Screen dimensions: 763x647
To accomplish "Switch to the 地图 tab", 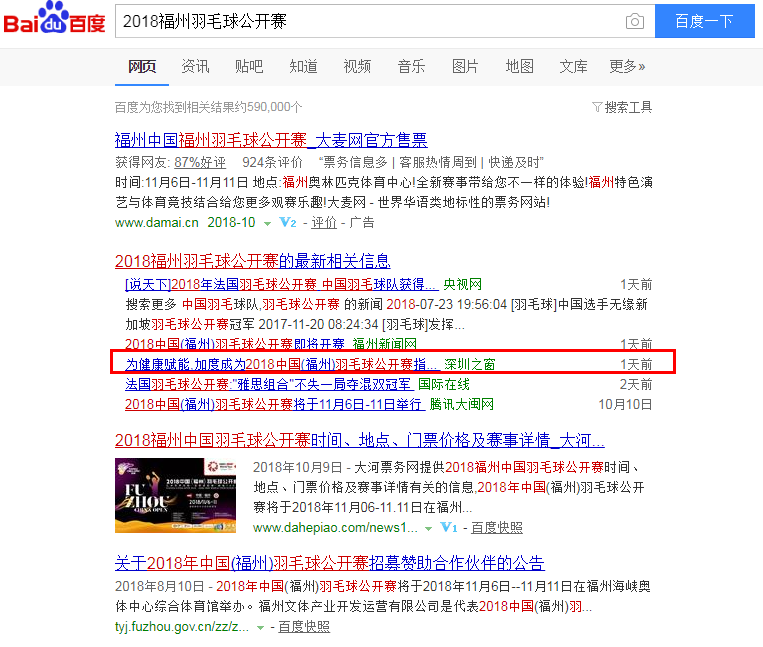I will [519, 66].
